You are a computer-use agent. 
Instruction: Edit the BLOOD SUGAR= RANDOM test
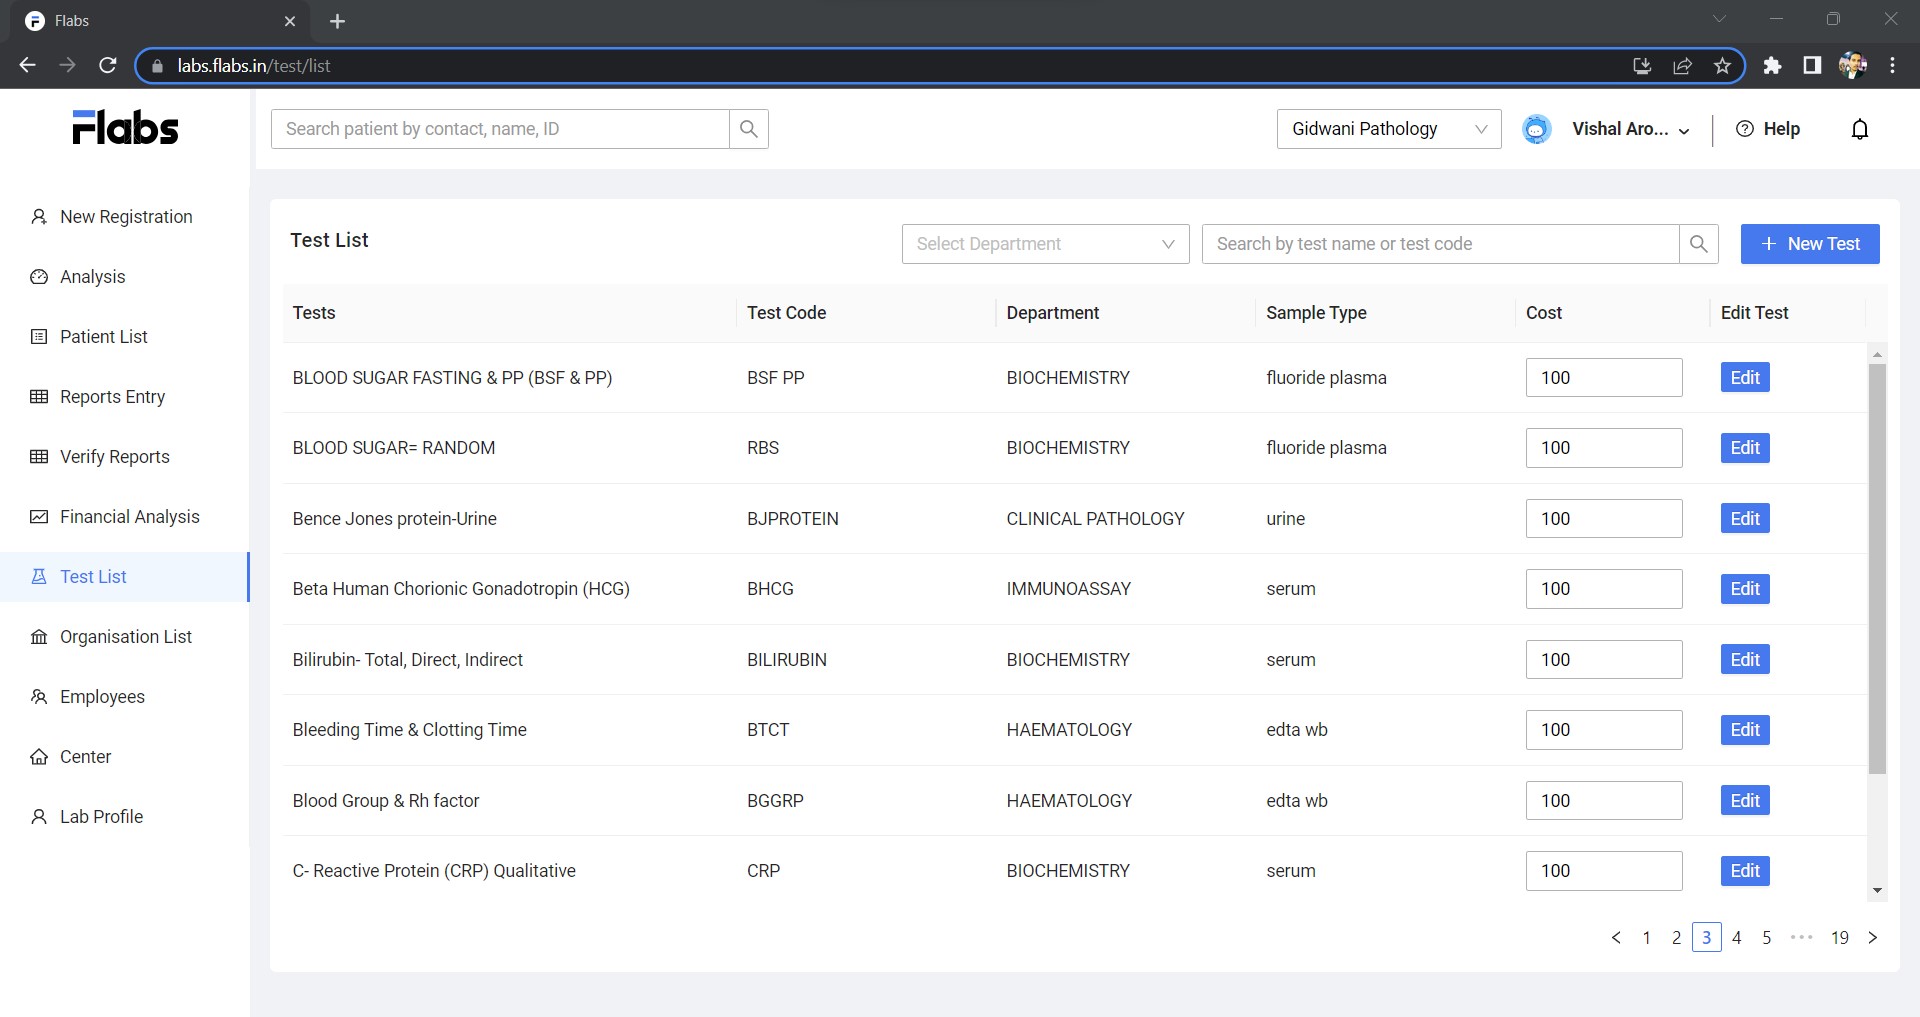[x=1743, y=448]
